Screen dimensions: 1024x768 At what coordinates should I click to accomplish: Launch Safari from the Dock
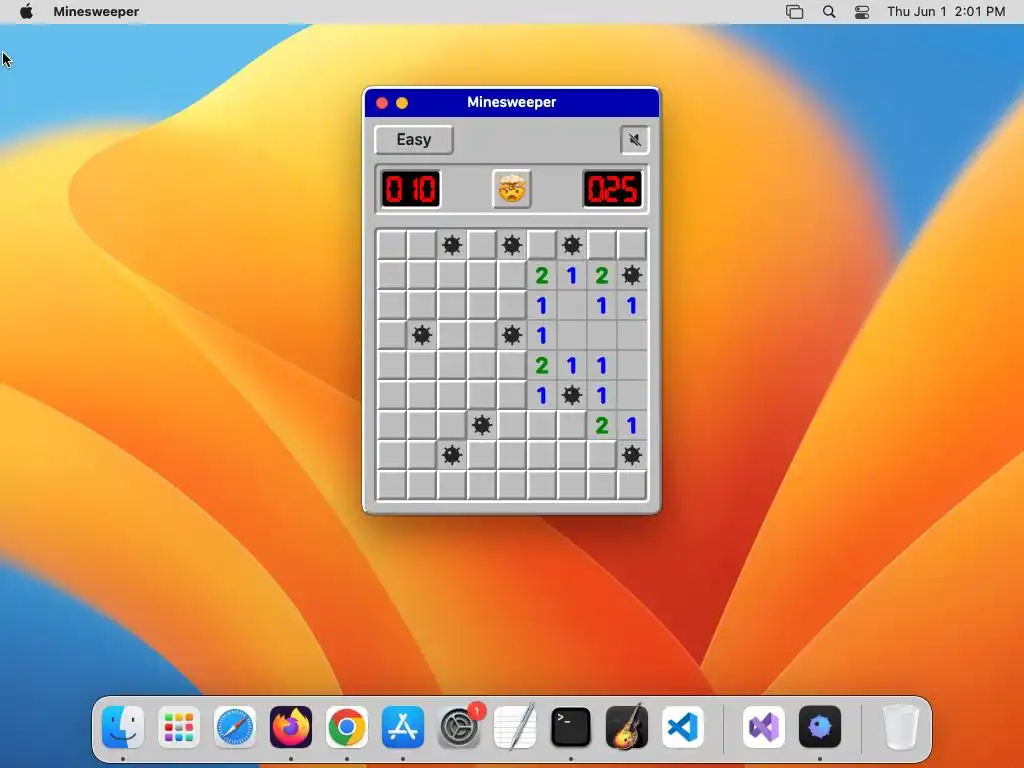click(234, 727)
